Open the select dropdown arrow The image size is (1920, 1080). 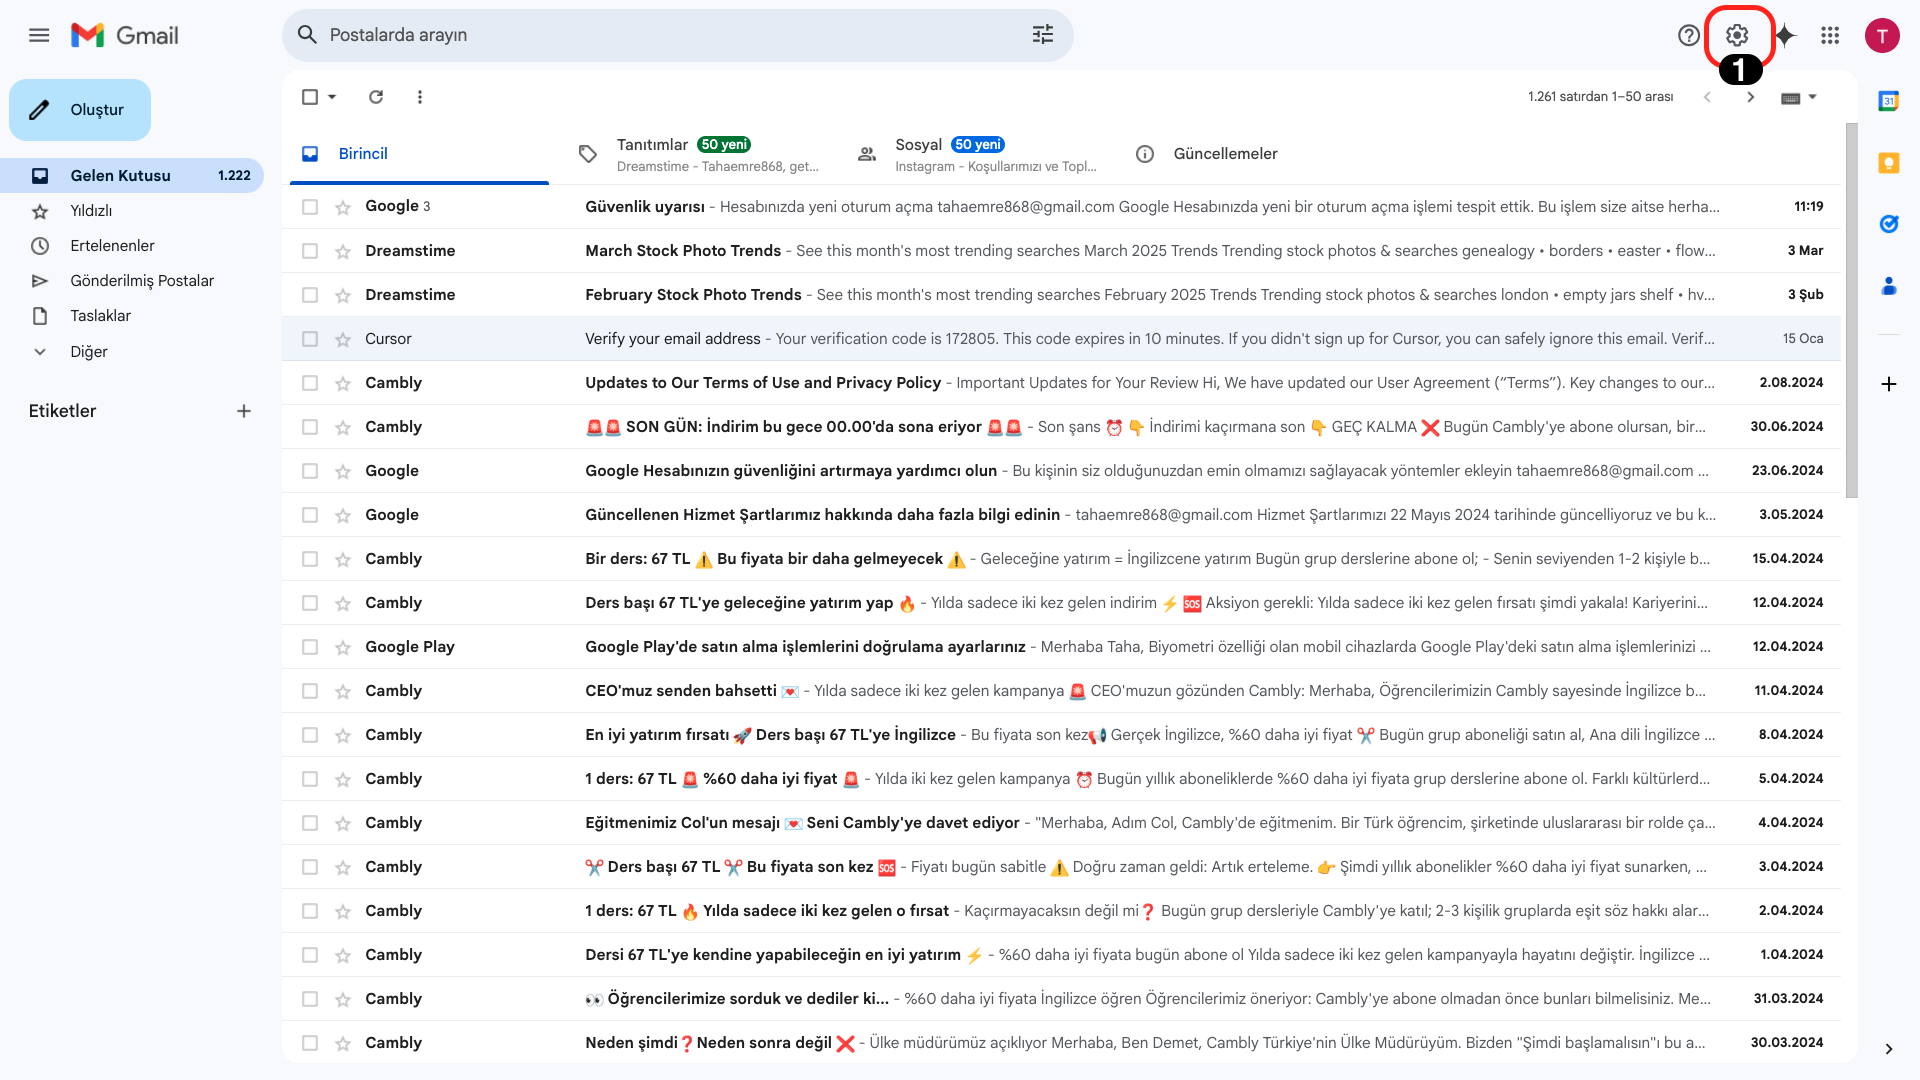[x=332, y=97]
